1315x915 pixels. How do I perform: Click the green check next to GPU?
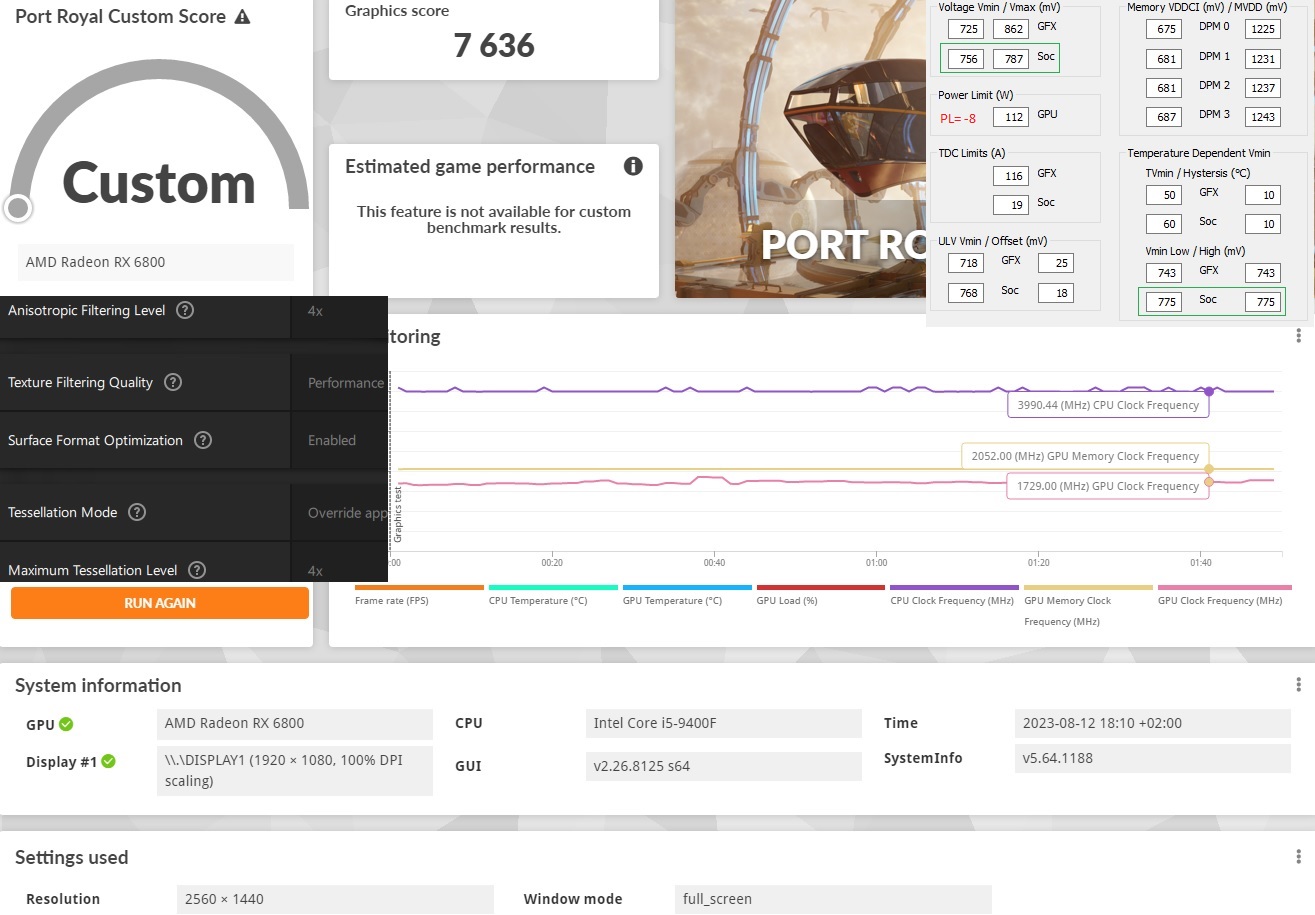click(x=66, y=724)
